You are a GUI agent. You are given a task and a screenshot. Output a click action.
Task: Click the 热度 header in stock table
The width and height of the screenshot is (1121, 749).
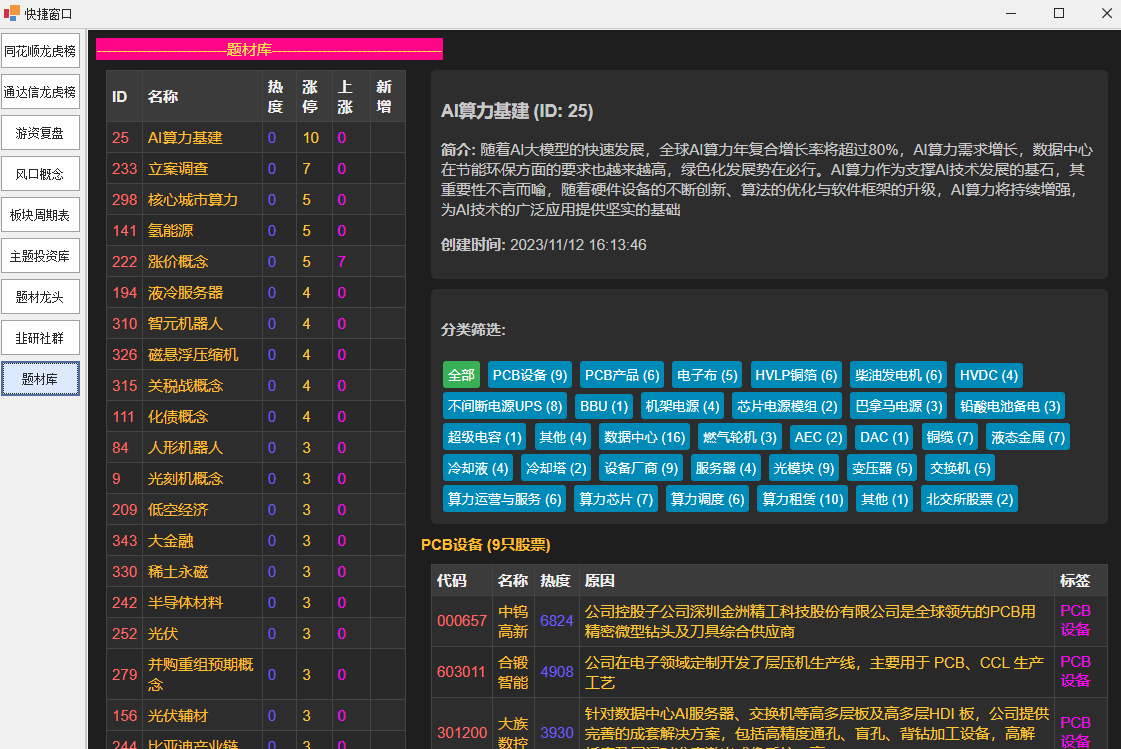click(555, 581)
